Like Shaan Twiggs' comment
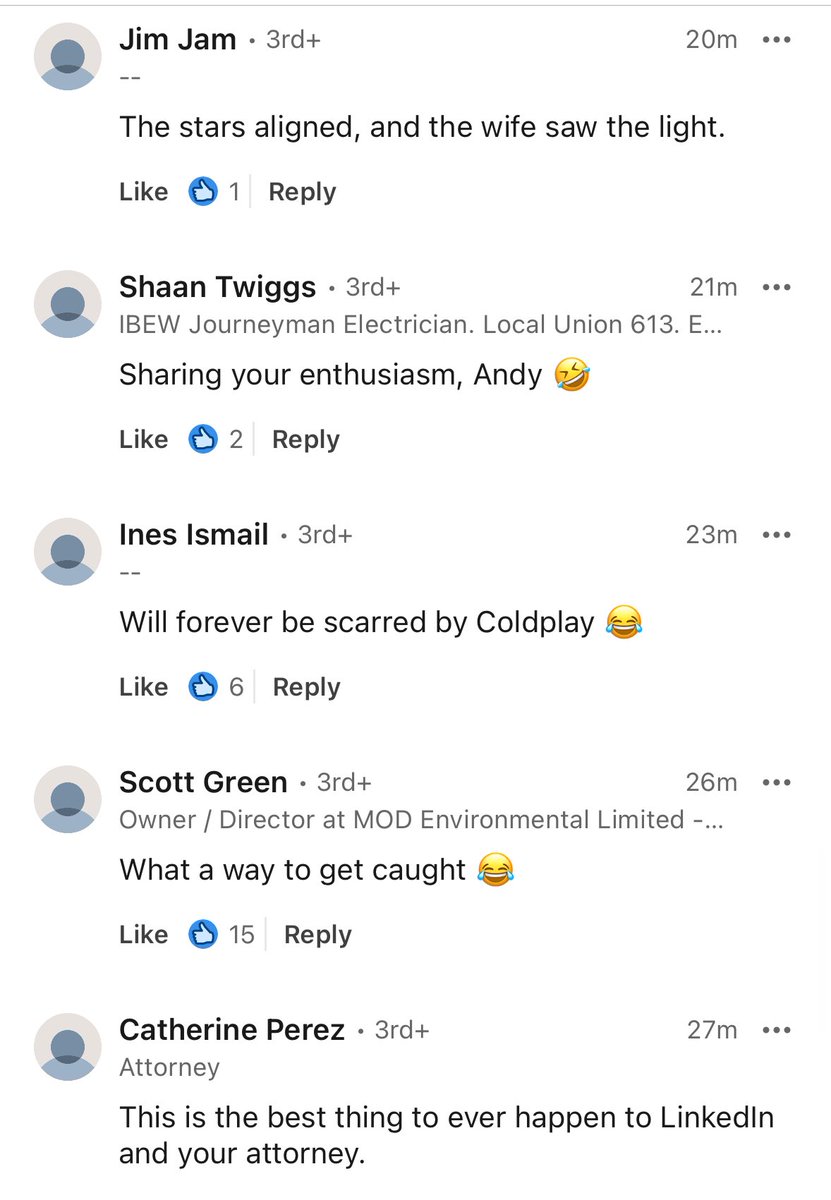 pos(143,439)
